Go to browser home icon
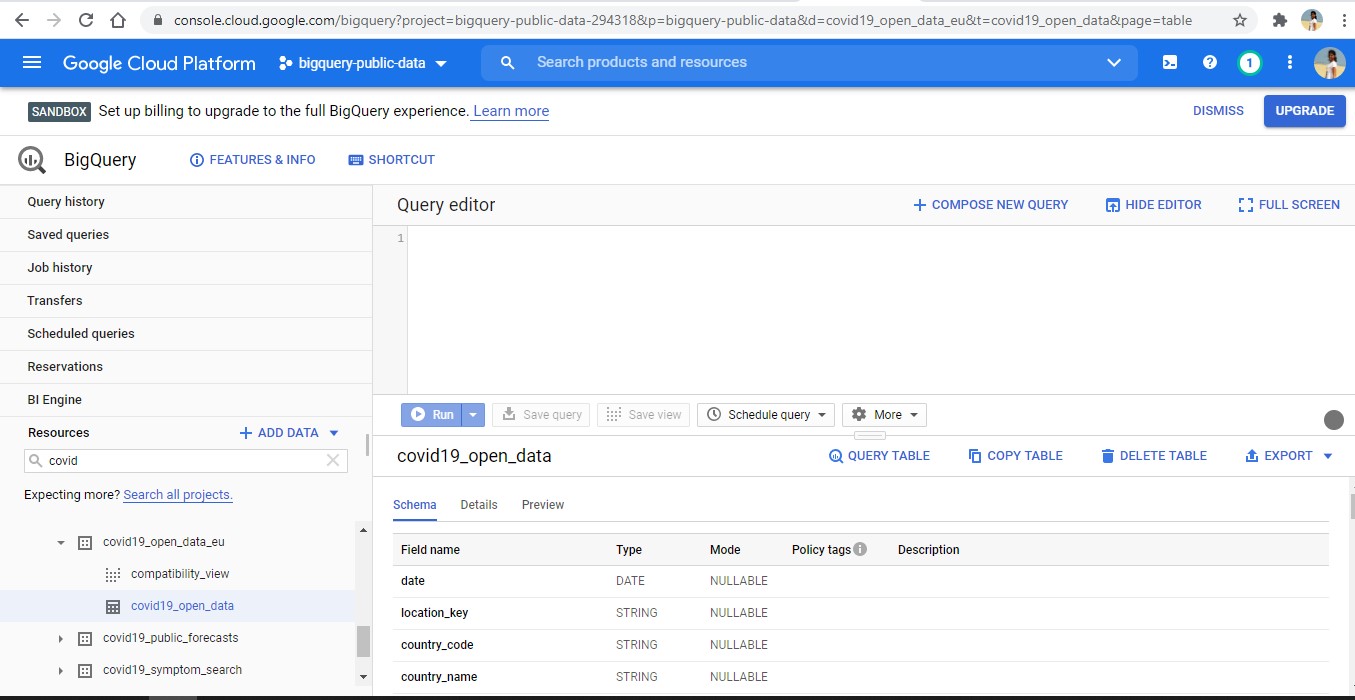The height and width of the screenshot is (700, 1355). click(x=118, y=20)
